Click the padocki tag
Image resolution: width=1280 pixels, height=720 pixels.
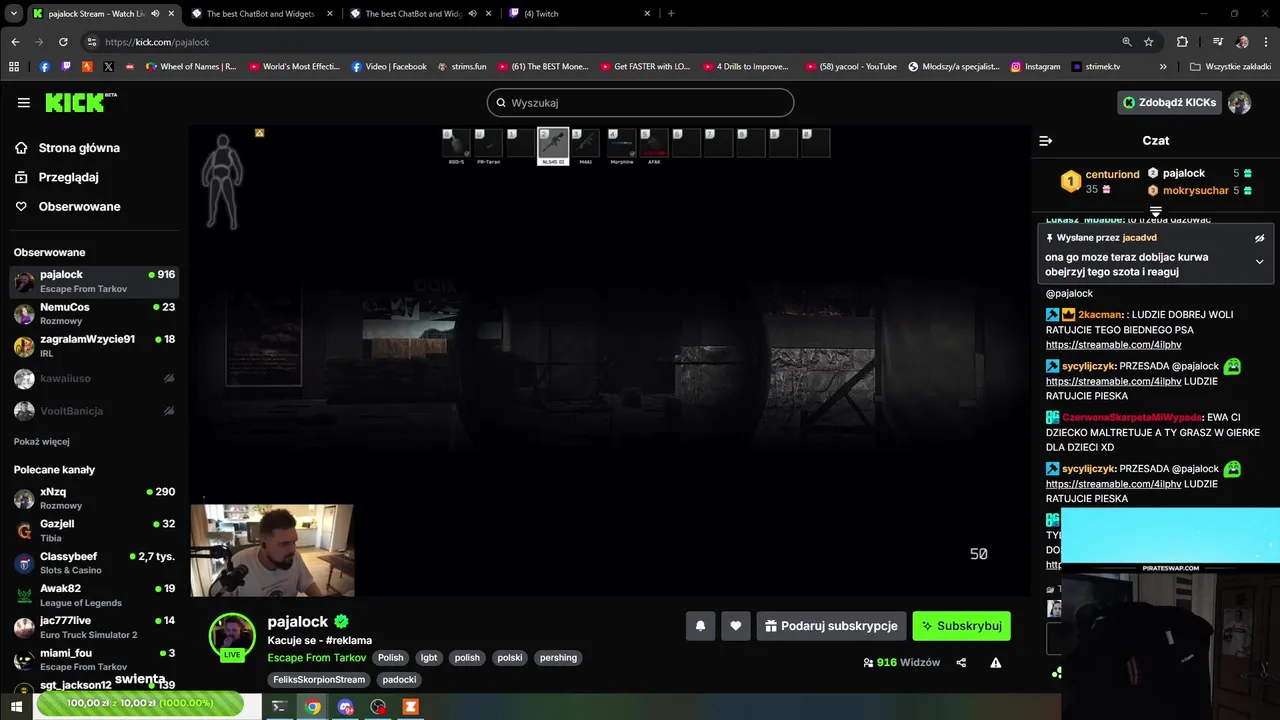[x=399, y=680]
